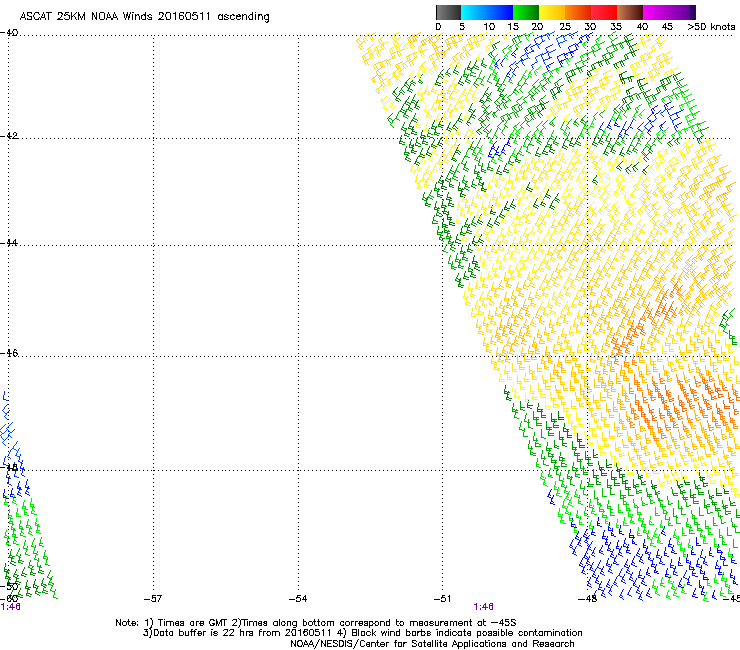Click the longitude label '-54'
The image size is (740, 650).
tap(298, 599)
